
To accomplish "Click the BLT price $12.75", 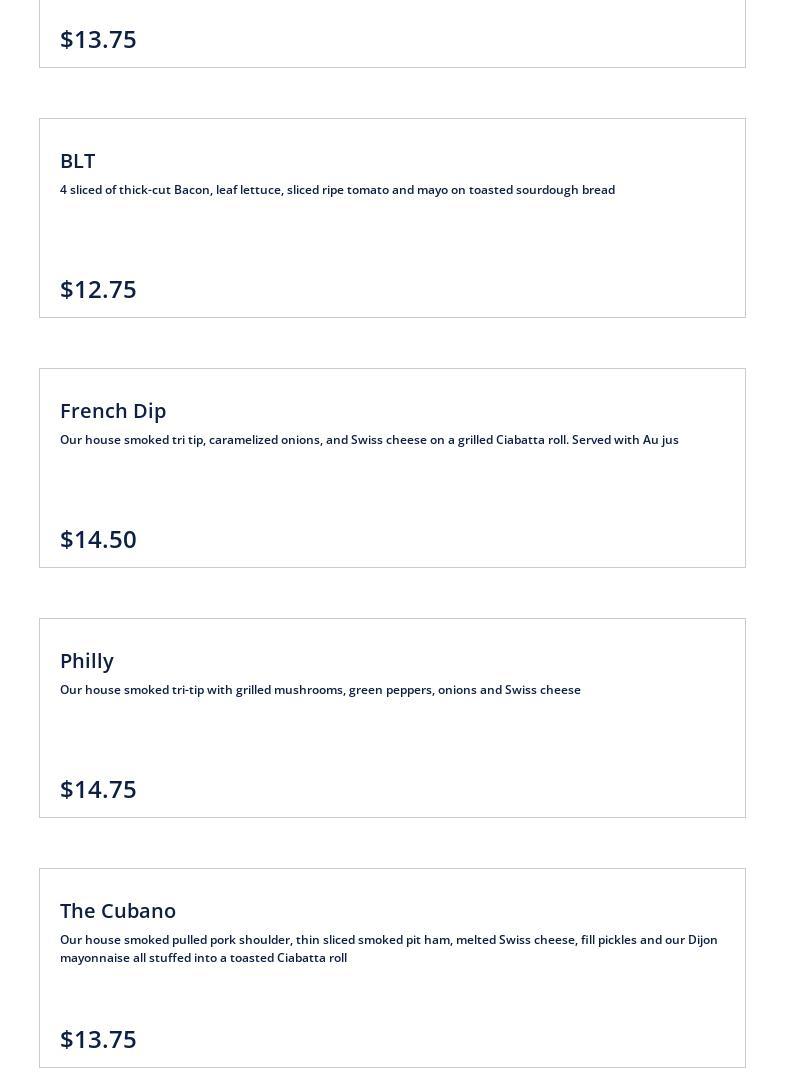I will click(98, 289).
